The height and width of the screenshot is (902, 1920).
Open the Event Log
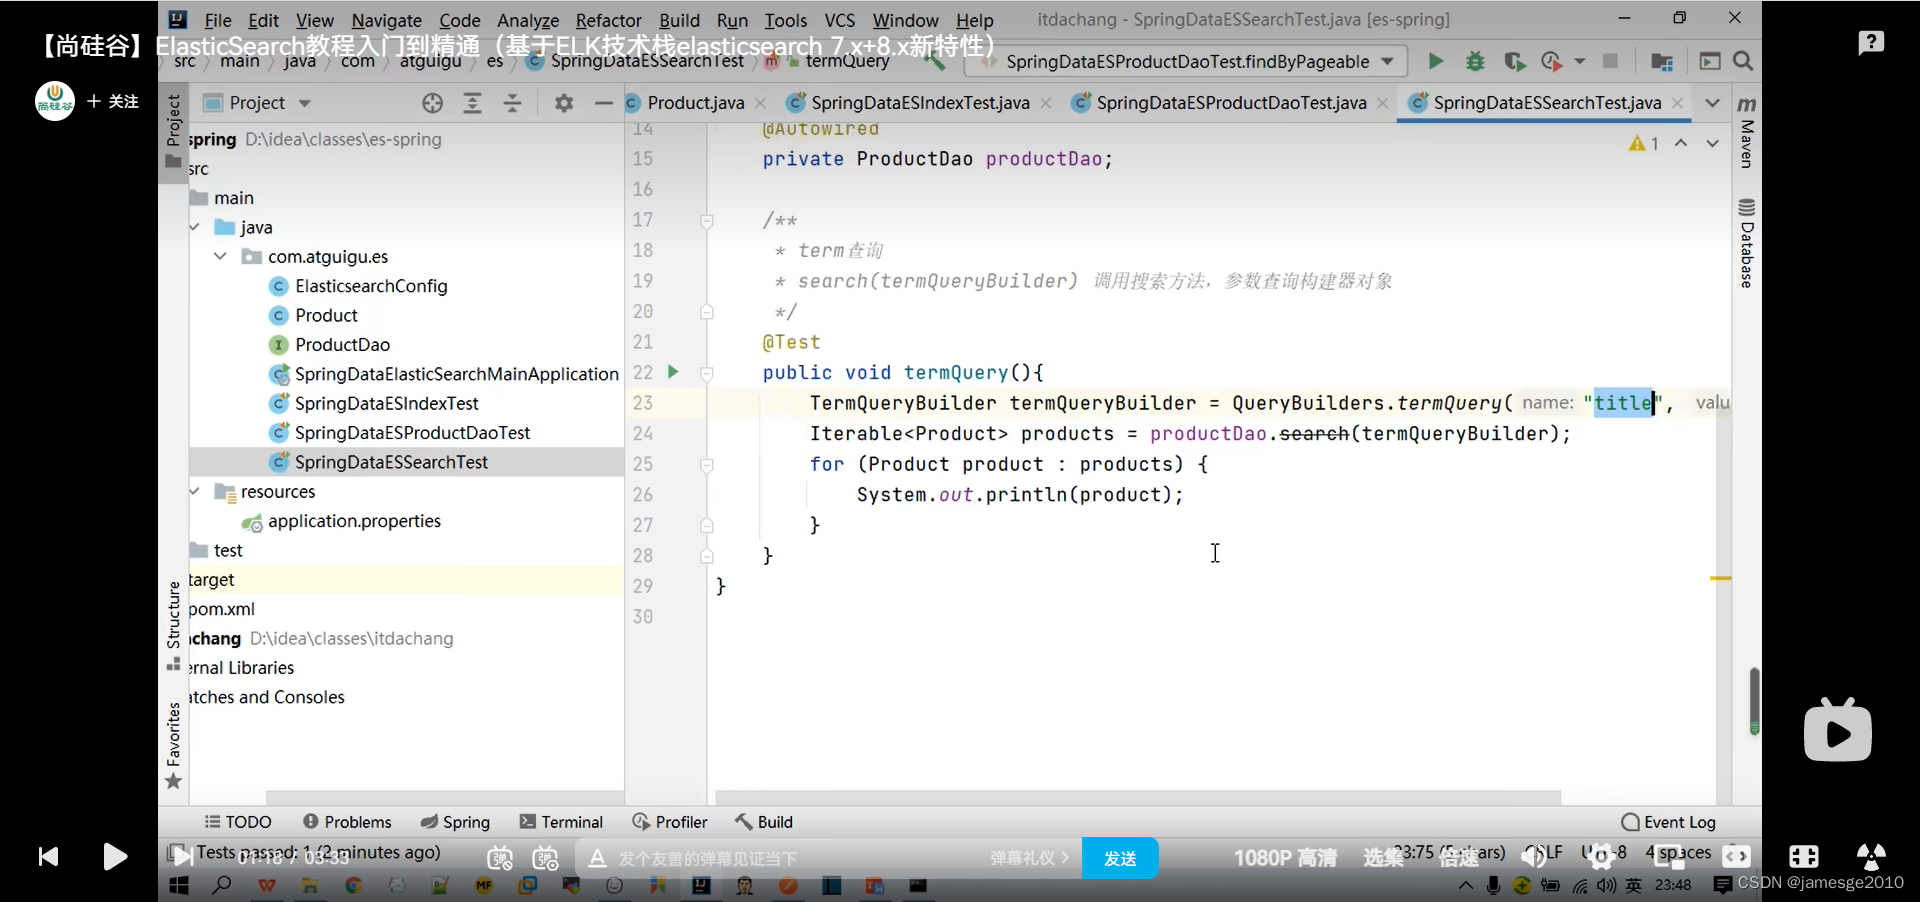(x=1668, y=822)
